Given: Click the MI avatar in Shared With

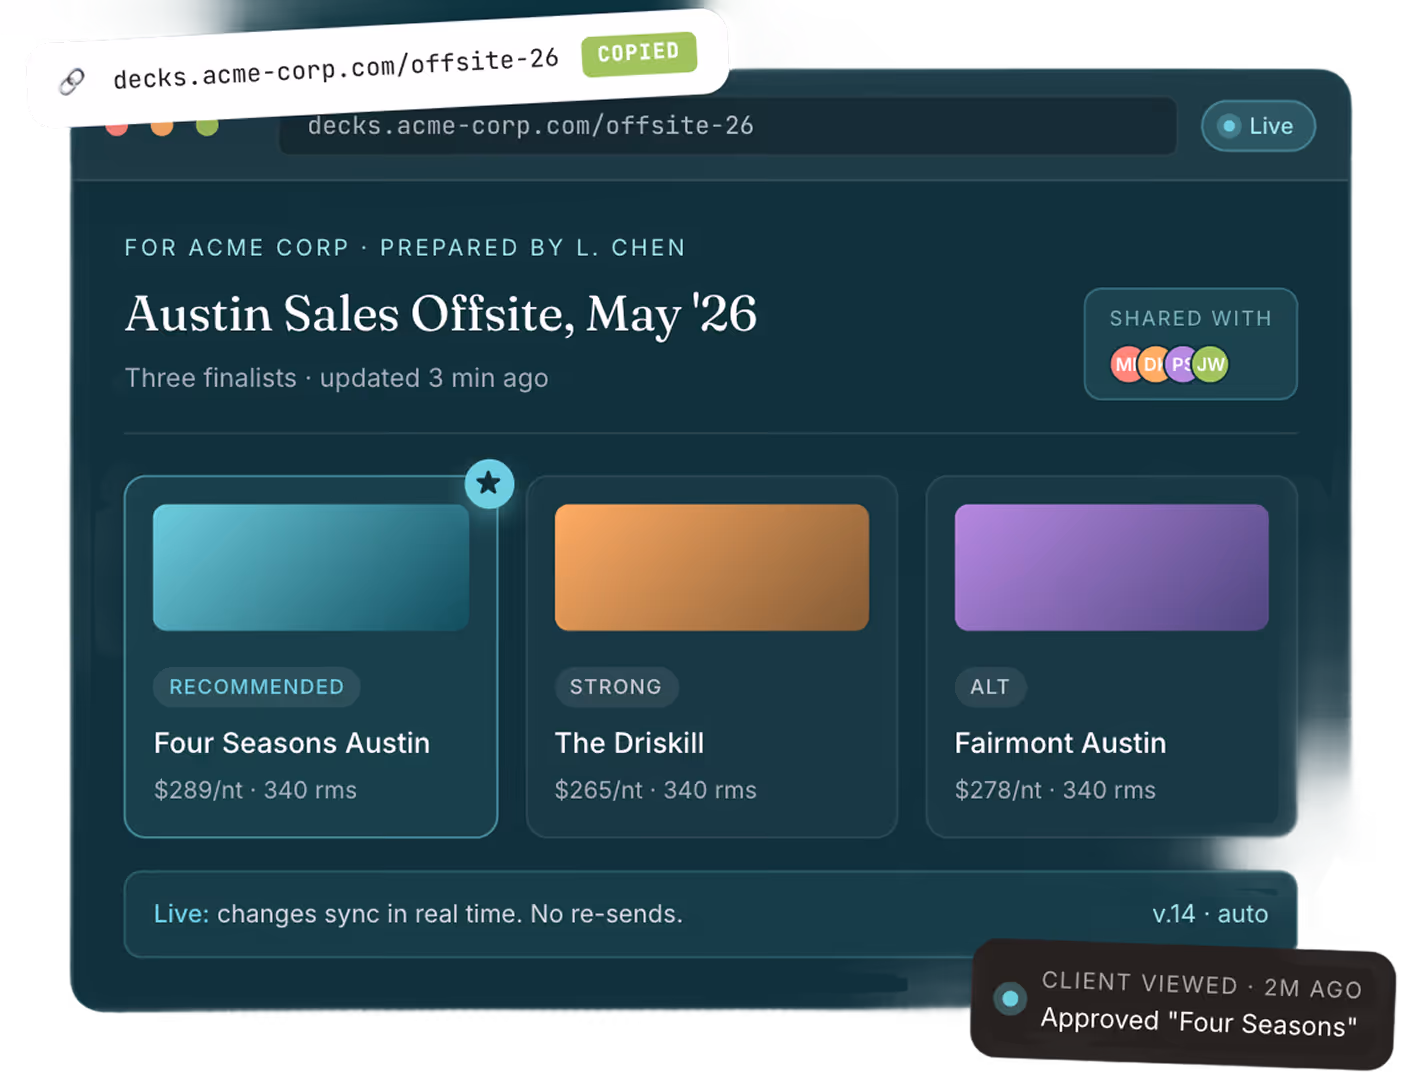Looking at the screenshot, I should coord(1124,365).
